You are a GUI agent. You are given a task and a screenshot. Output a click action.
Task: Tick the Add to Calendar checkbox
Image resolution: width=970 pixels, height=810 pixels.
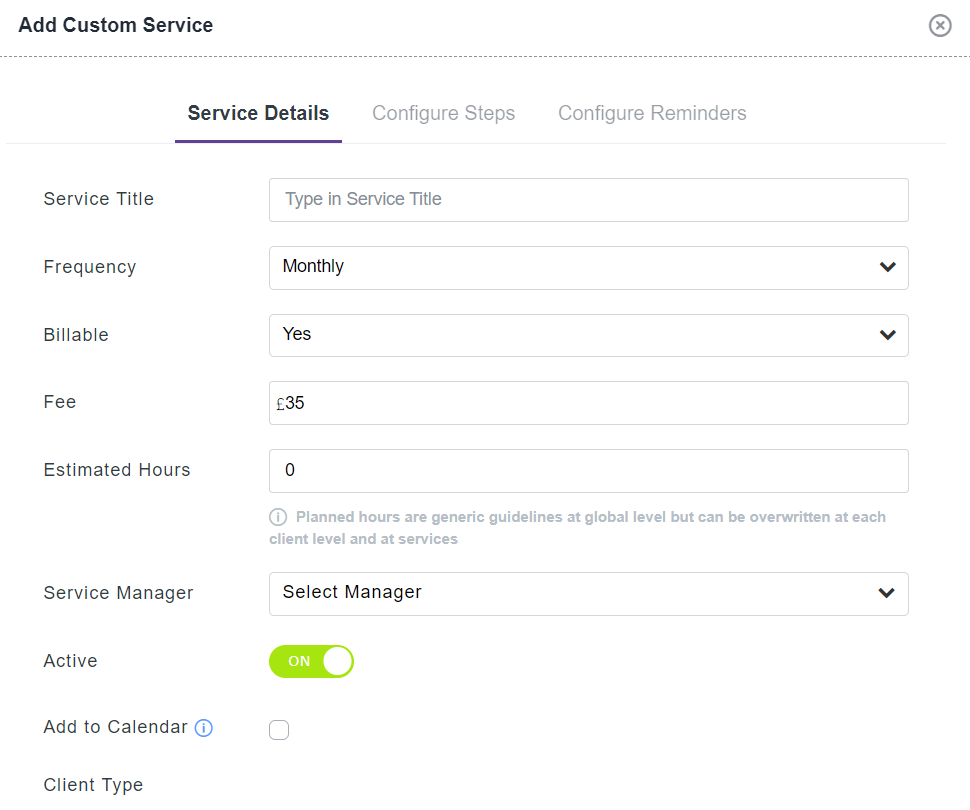[x=279, y=730]
